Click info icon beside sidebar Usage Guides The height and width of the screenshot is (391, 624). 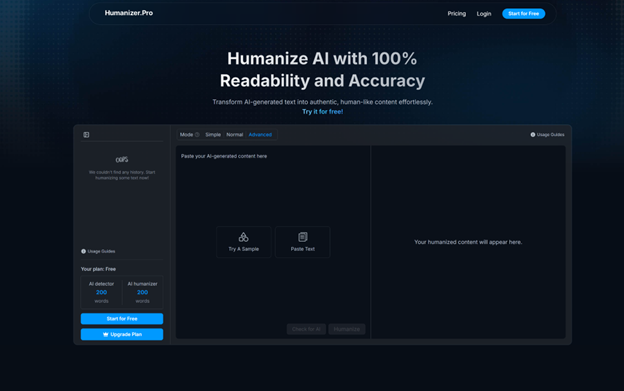84,251
